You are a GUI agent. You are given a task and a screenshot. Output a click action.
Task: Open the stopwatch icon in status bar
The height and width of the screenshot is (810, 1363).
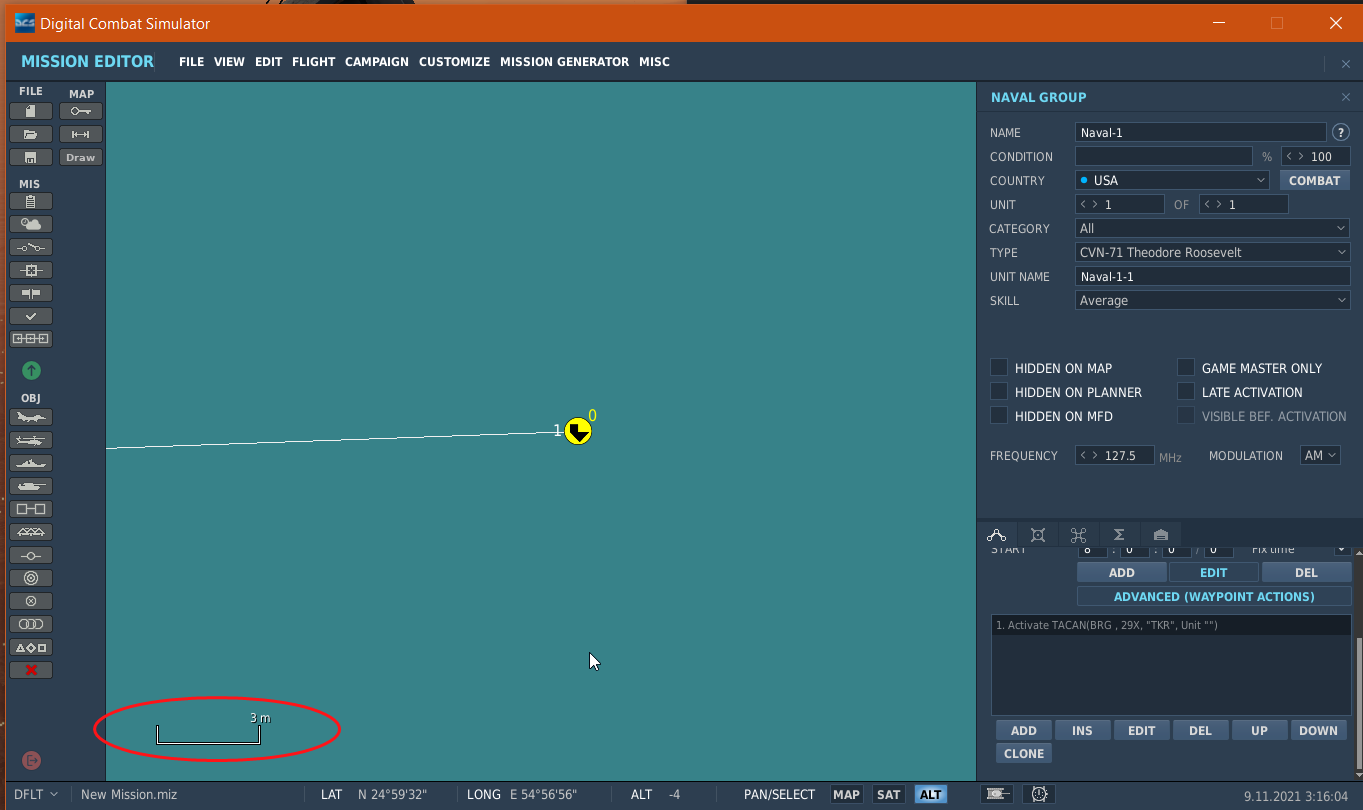click(1040, 794)
